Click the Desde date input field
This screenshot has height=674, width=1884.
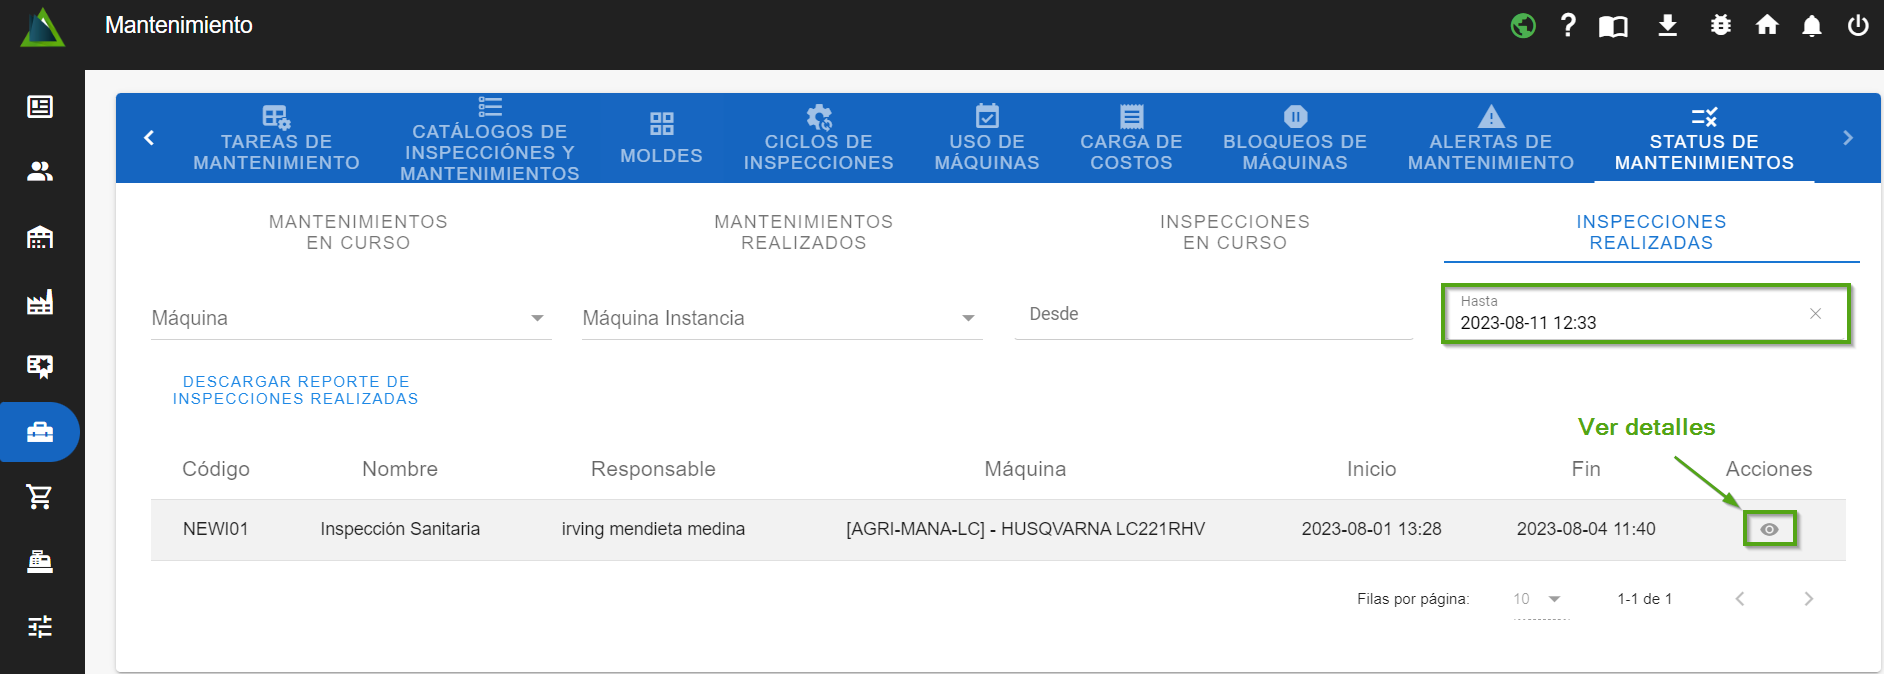1212,315
